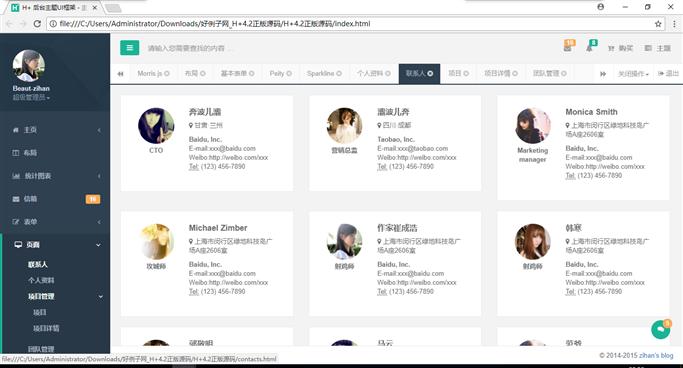Switch to the 项目详情 tab
Viewport: 683px width, 368px height.
point(497,74)
